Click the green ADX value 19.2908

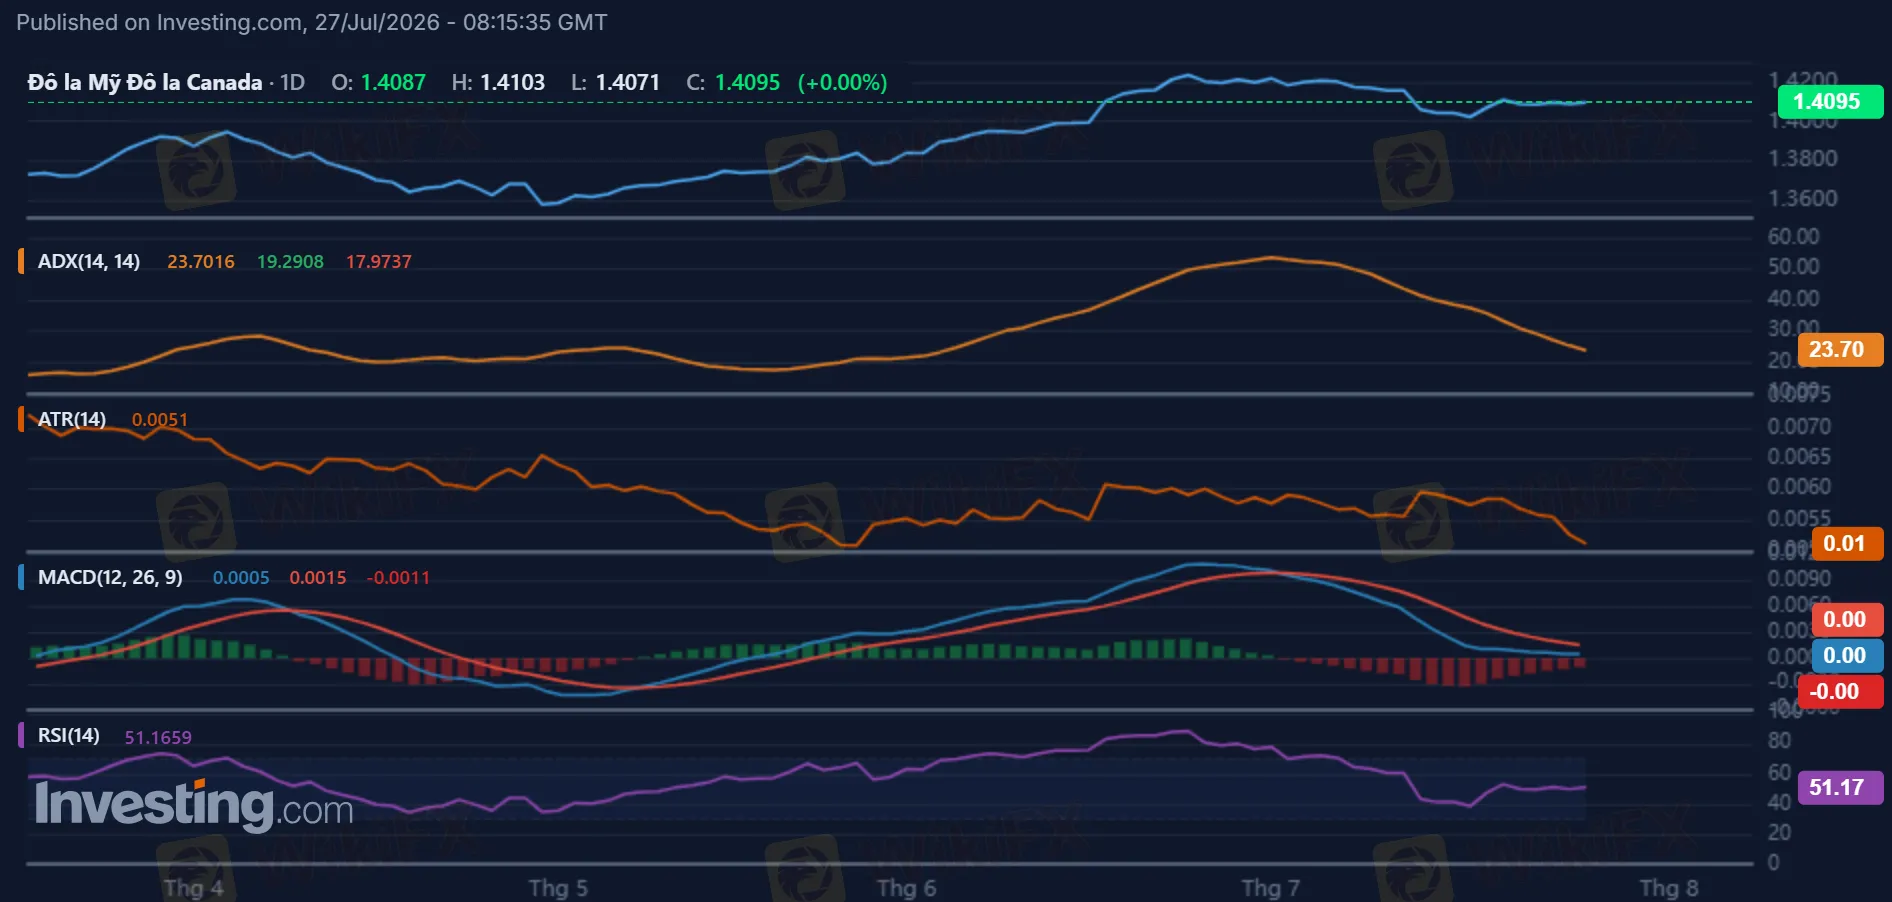pos(290,261)
